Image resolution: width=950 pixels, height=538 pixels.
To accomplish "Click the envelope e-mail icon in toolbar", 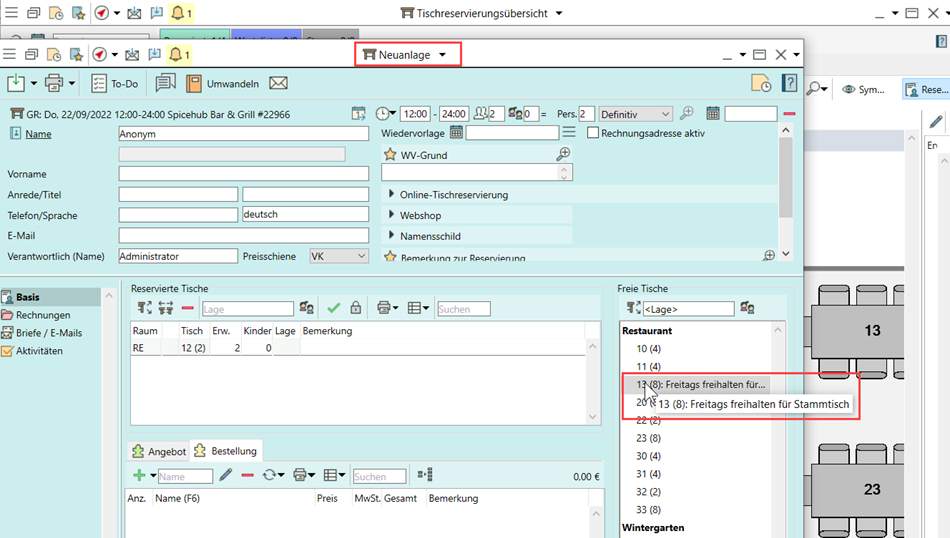I will (278, 84).
